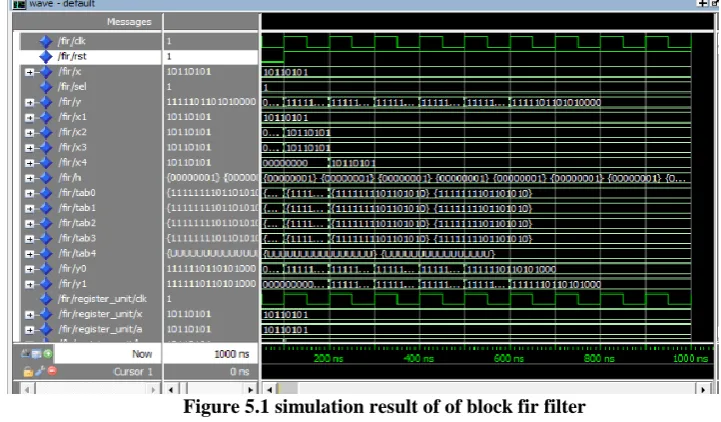Click the waveform pane scroll left arrow
Viewport: 721px width, 422px height.
[x=269, y=389]
